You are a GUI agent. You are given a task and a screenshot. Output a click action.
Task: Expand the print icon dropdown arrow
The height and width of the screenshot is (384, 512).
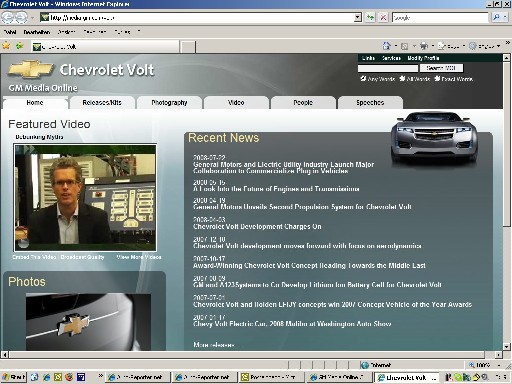coord(433,46)
